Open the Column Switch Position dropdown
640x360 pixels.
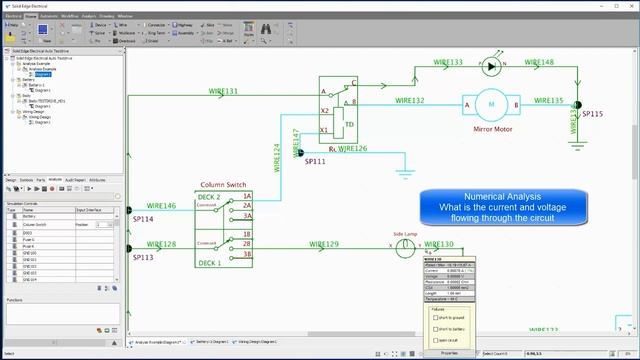pyautogui.click(x=110, y=224)
